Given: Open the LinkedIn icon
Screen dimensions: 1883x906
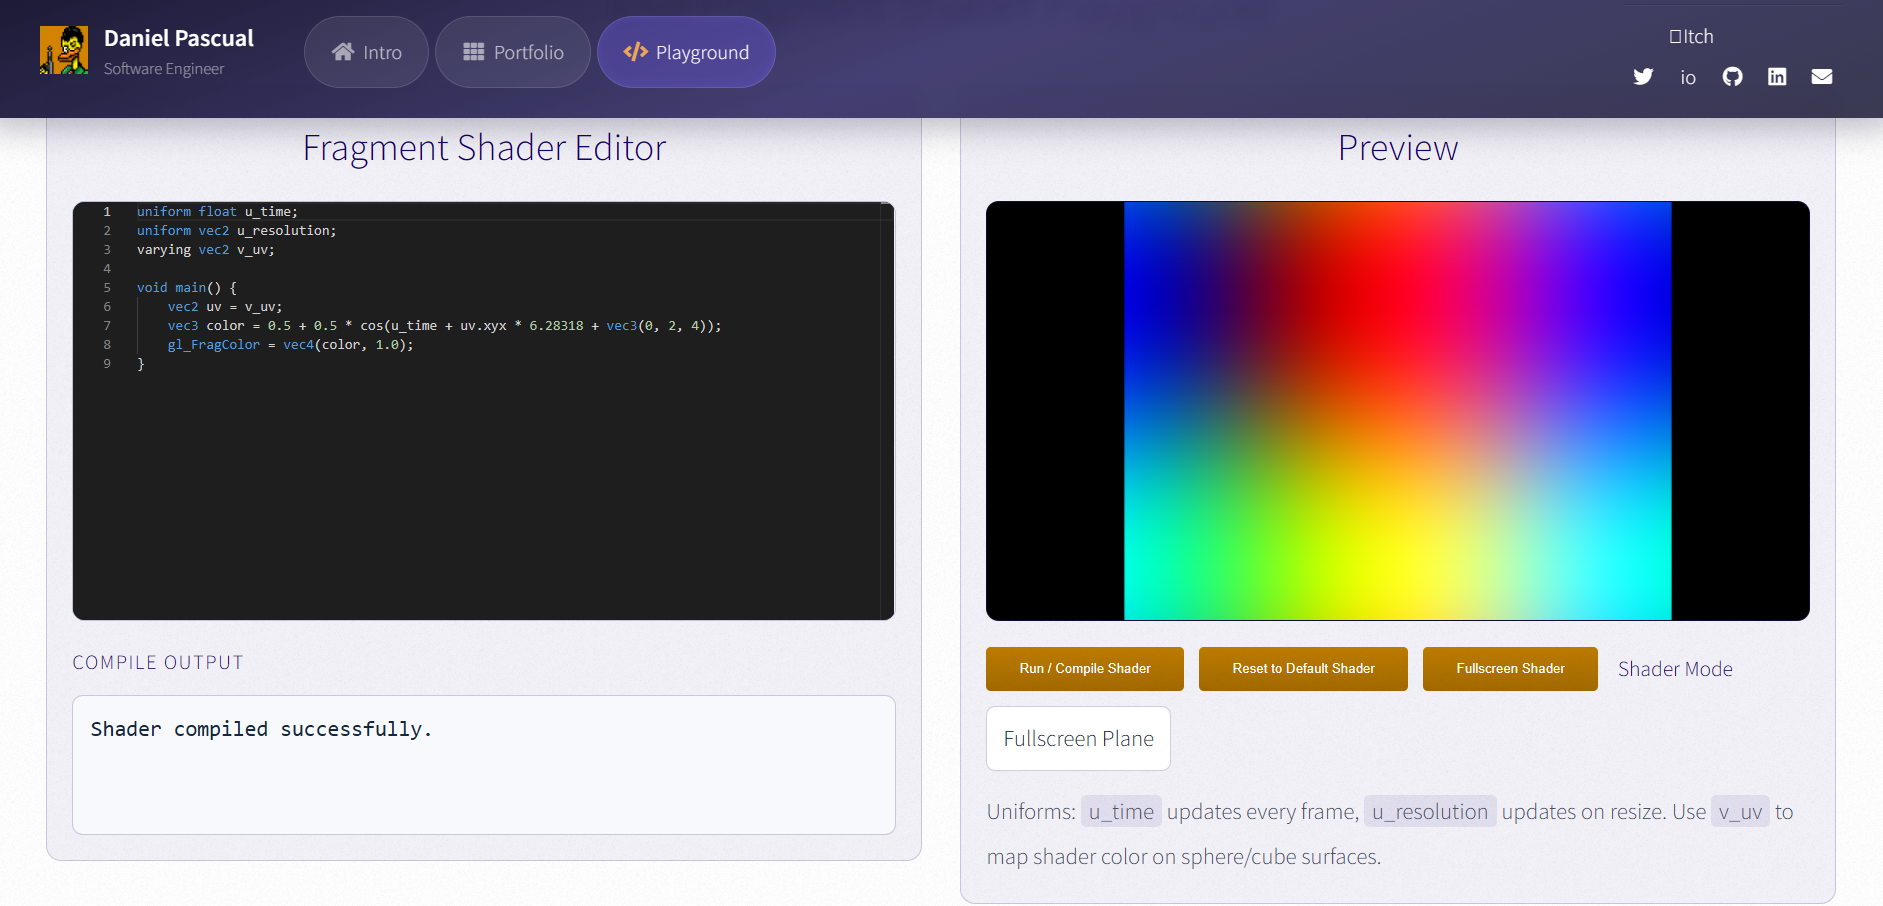Looking at the screenshot, I should tap(1778, 76).
